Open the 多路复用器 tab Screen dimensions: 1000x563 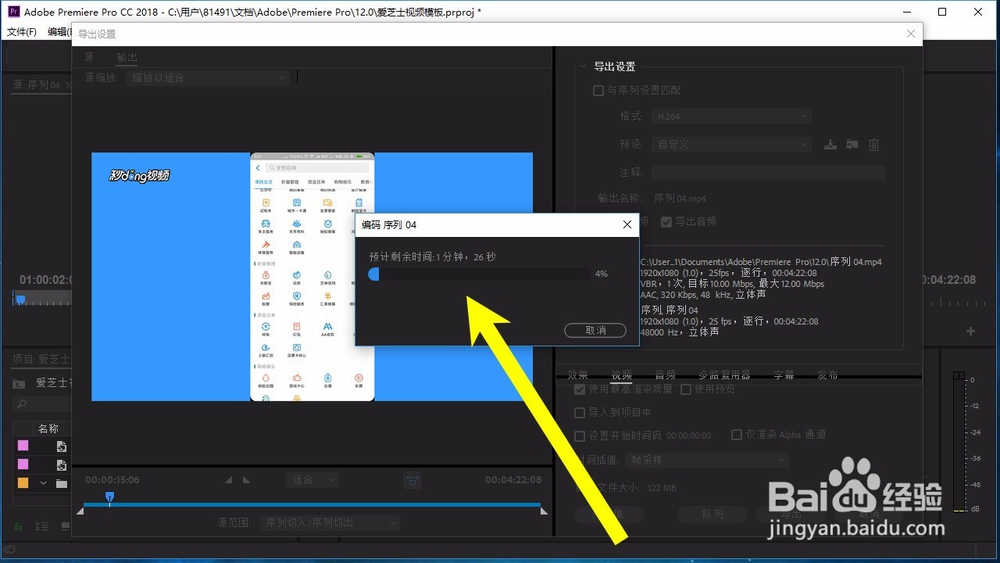(x=724, y=375)
